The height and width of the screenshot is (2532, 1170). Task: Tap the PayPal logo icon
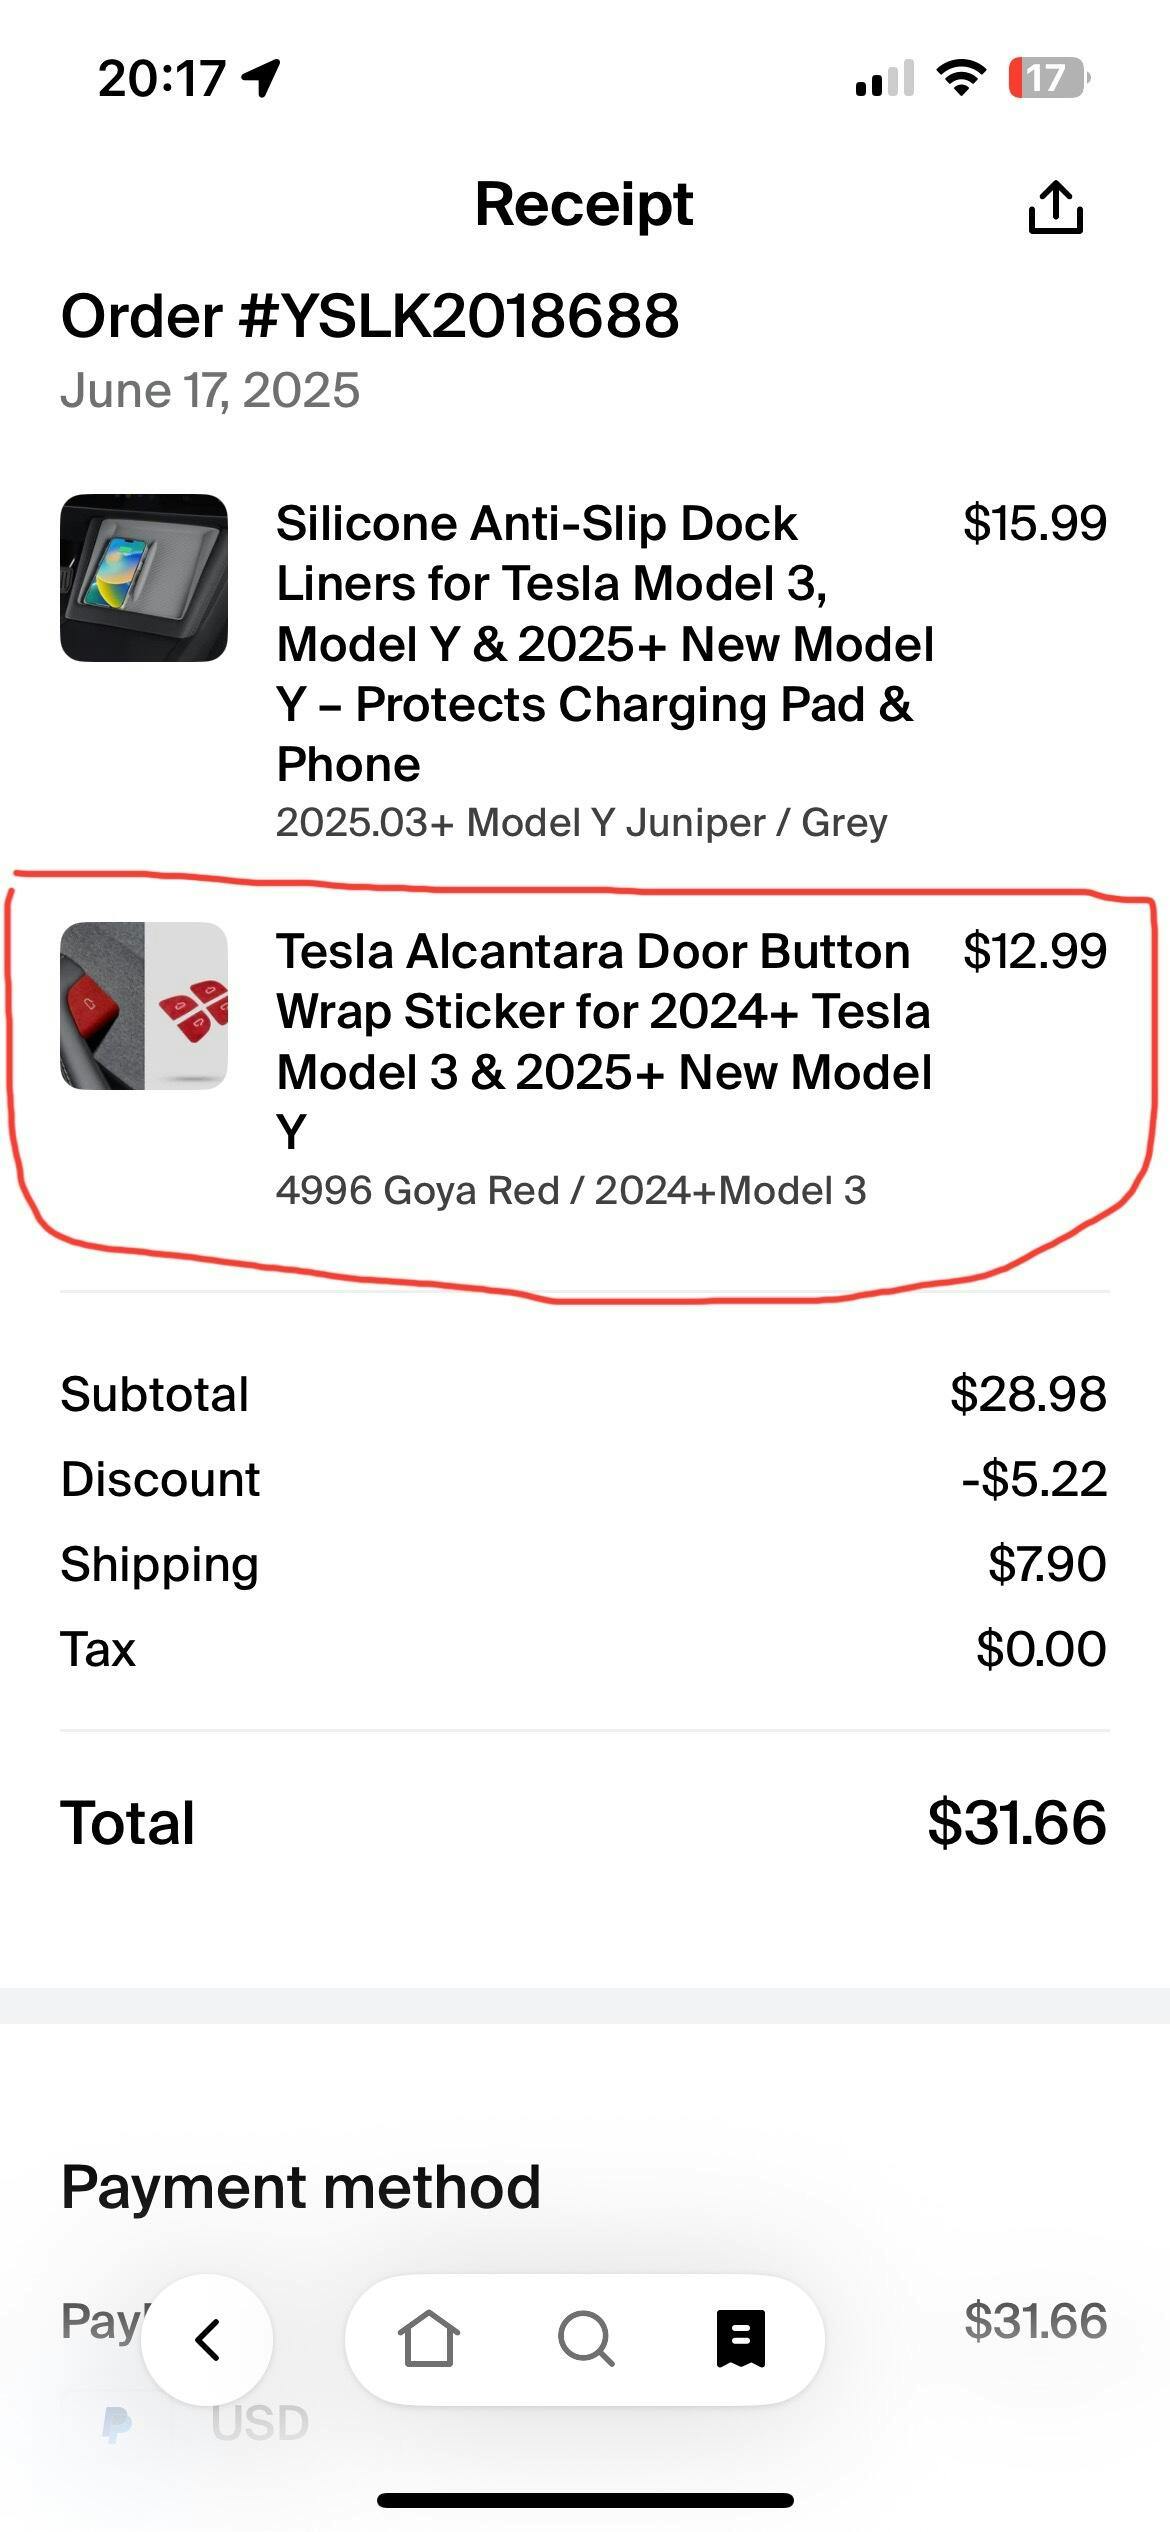[117, 2424]
